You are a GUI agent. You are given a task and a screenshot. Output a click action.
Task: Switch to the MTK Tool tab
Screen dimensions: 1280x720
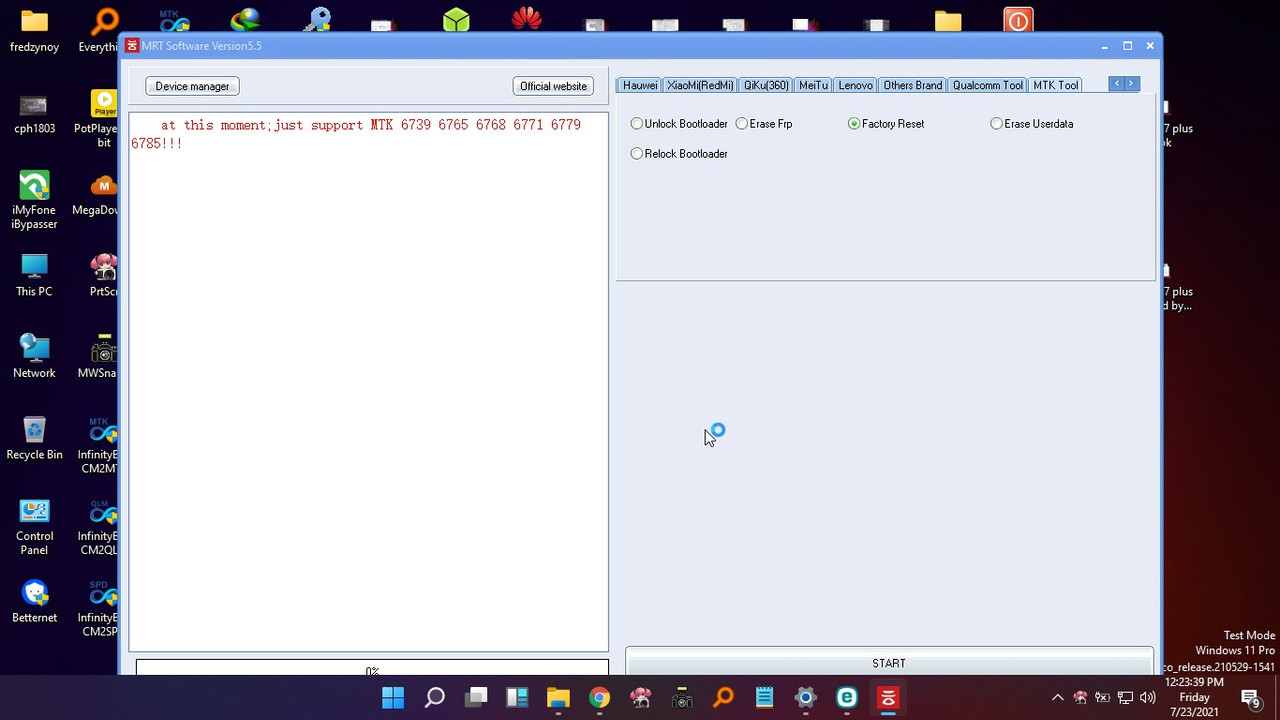pyautogui.click(x=1056, y=85)
